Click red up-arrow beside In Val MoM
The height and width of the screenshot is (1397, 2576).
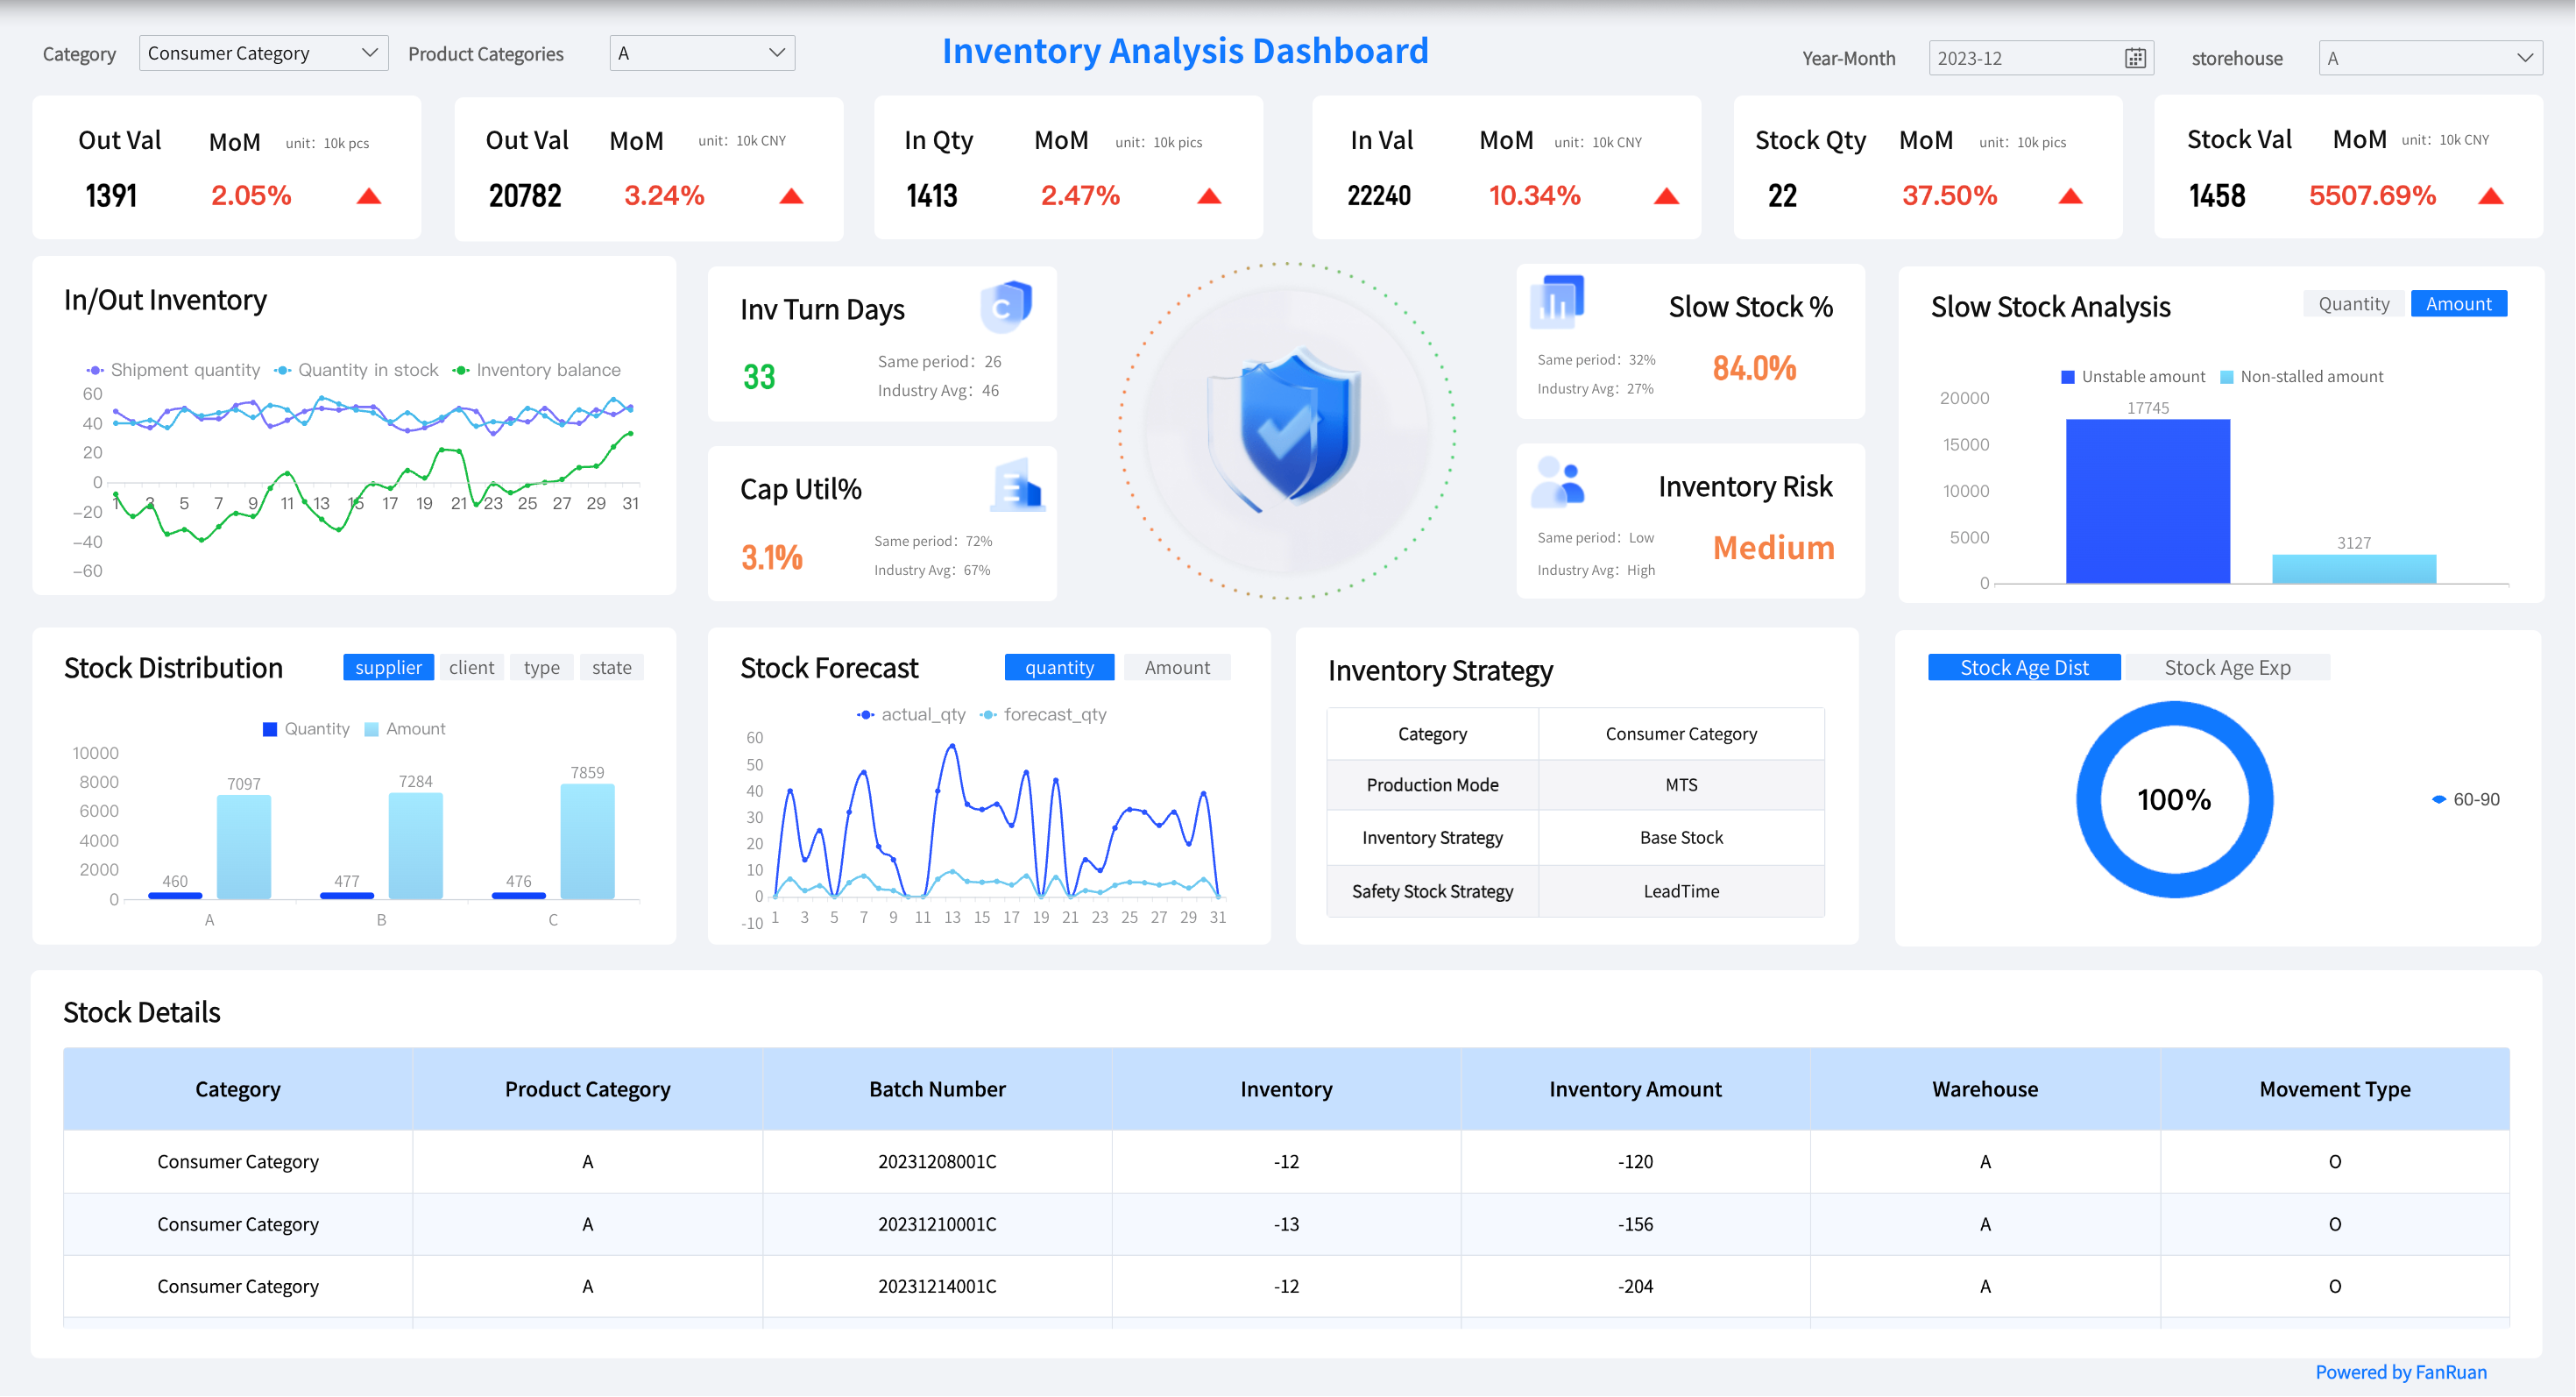point(1666,196)
